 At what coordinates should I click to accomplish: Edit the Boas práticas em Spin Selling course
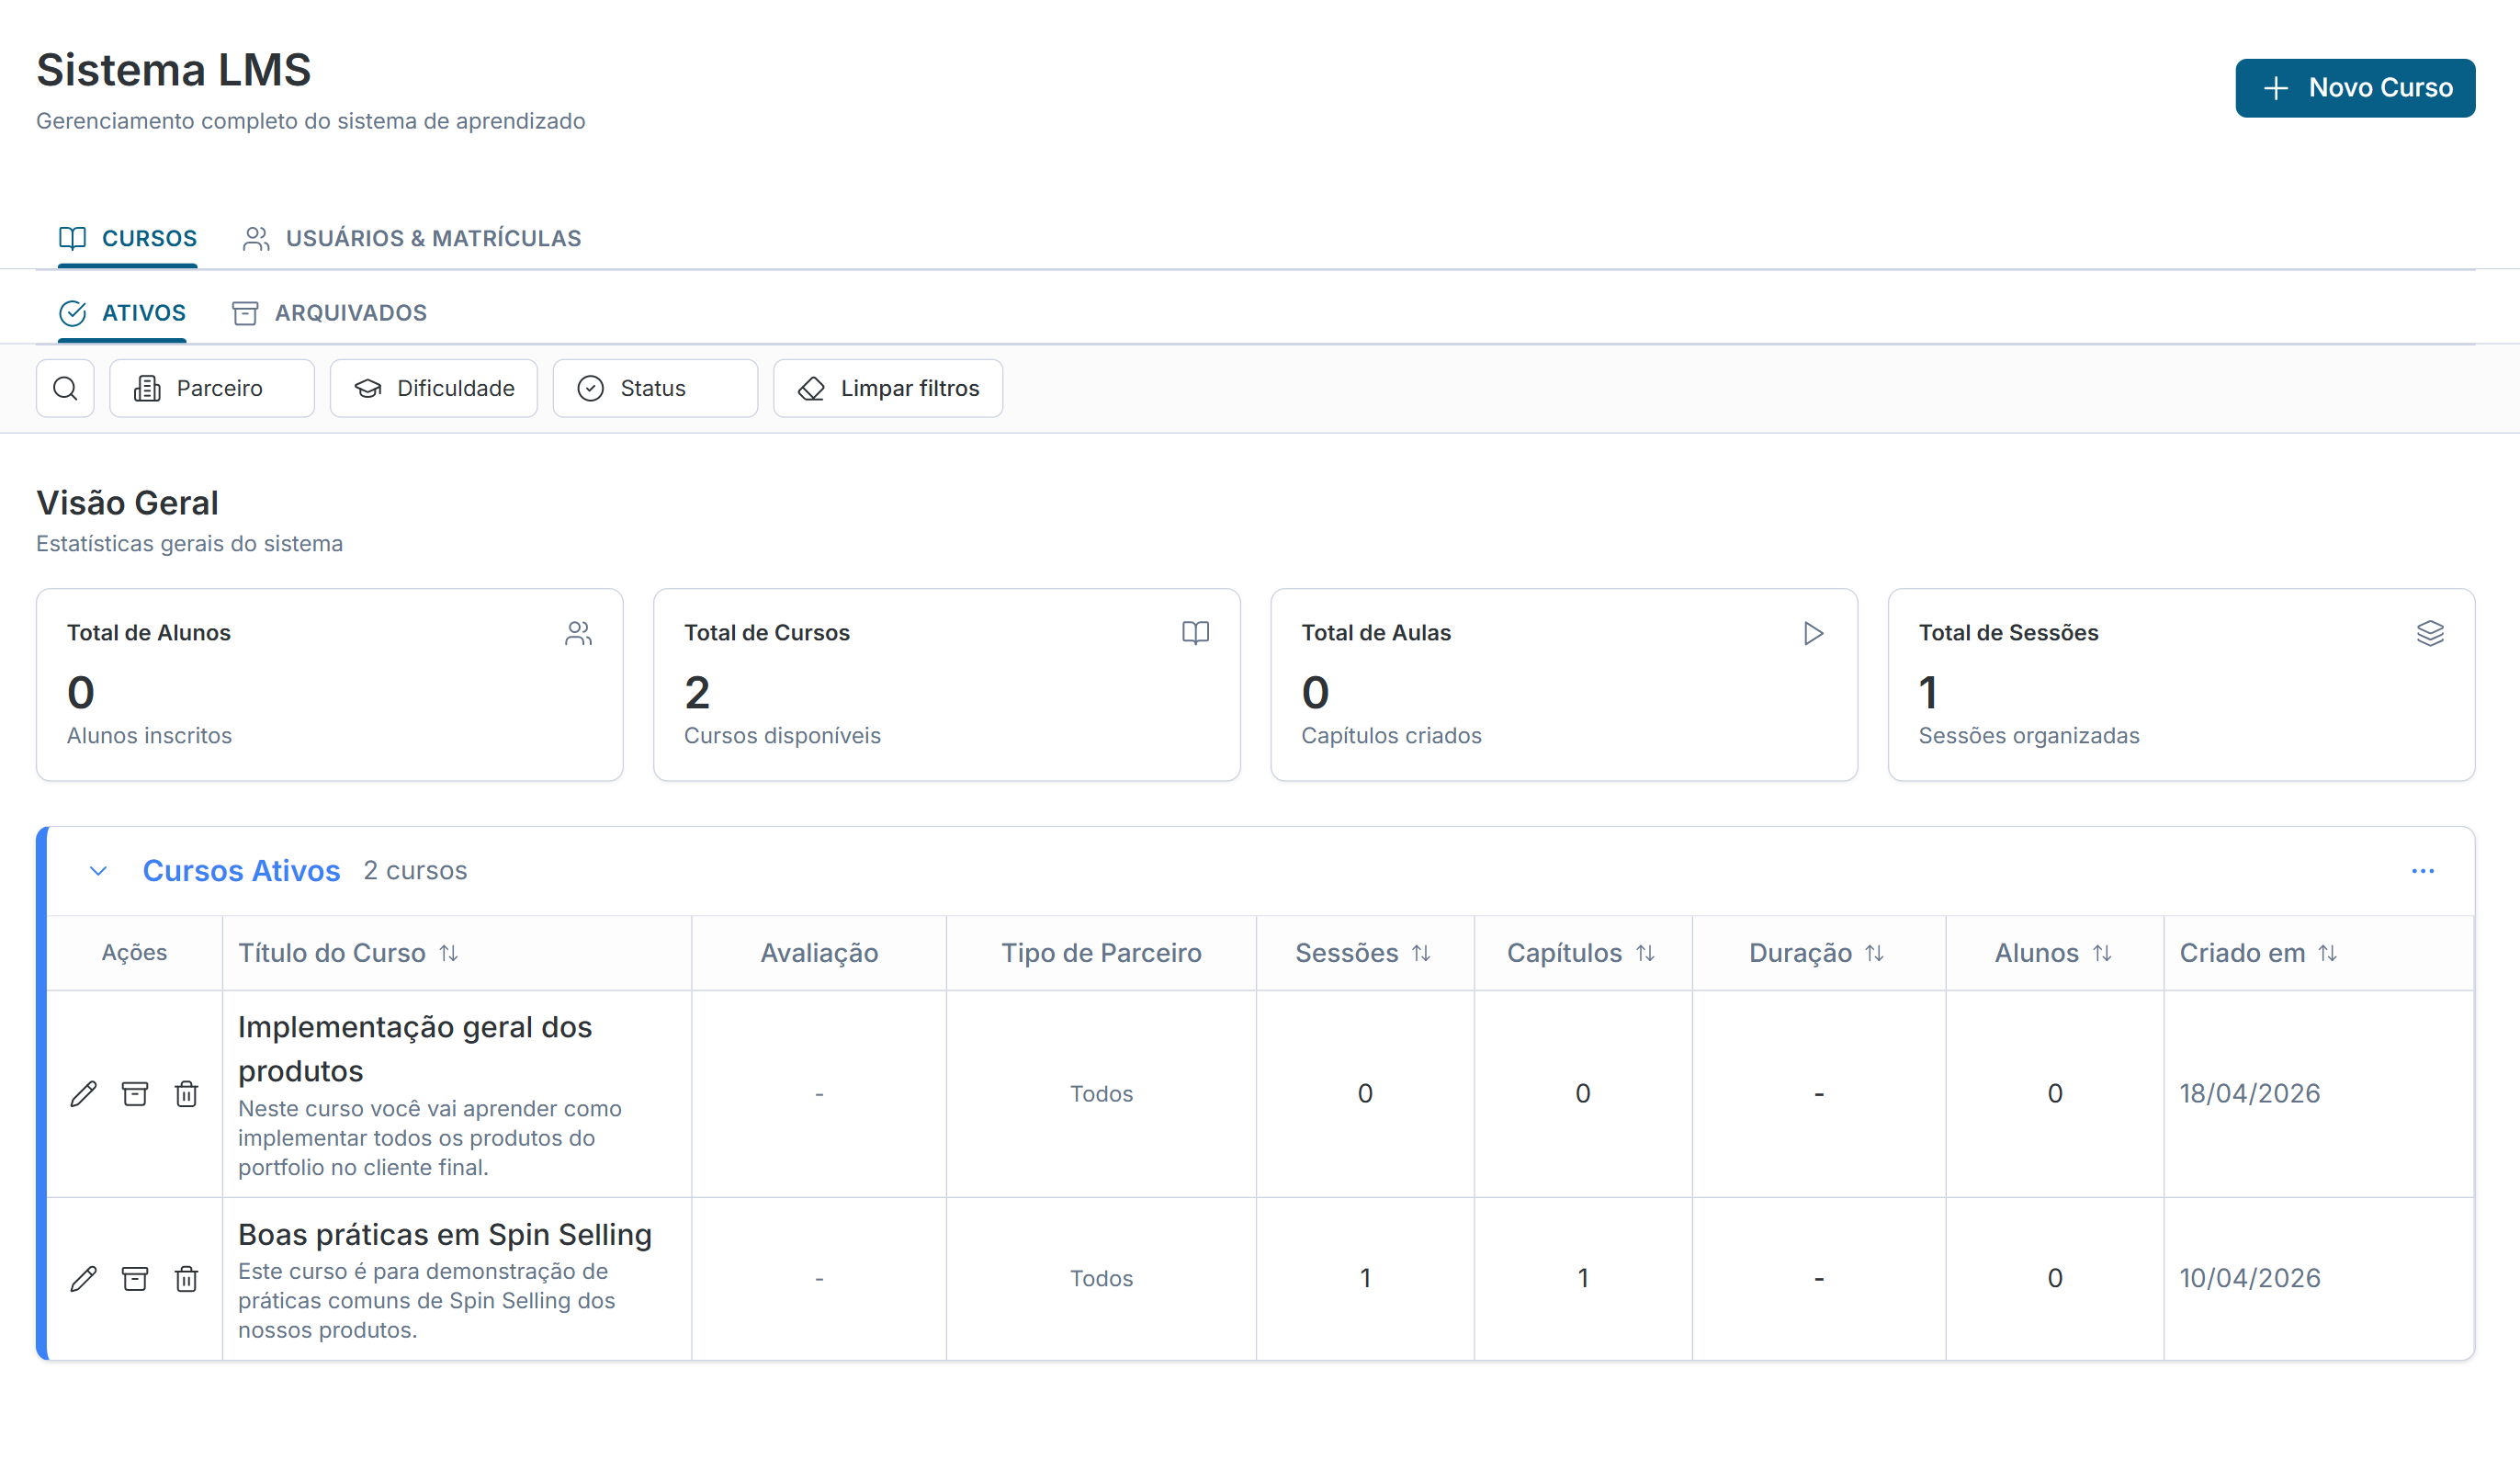pos(84,1279)
